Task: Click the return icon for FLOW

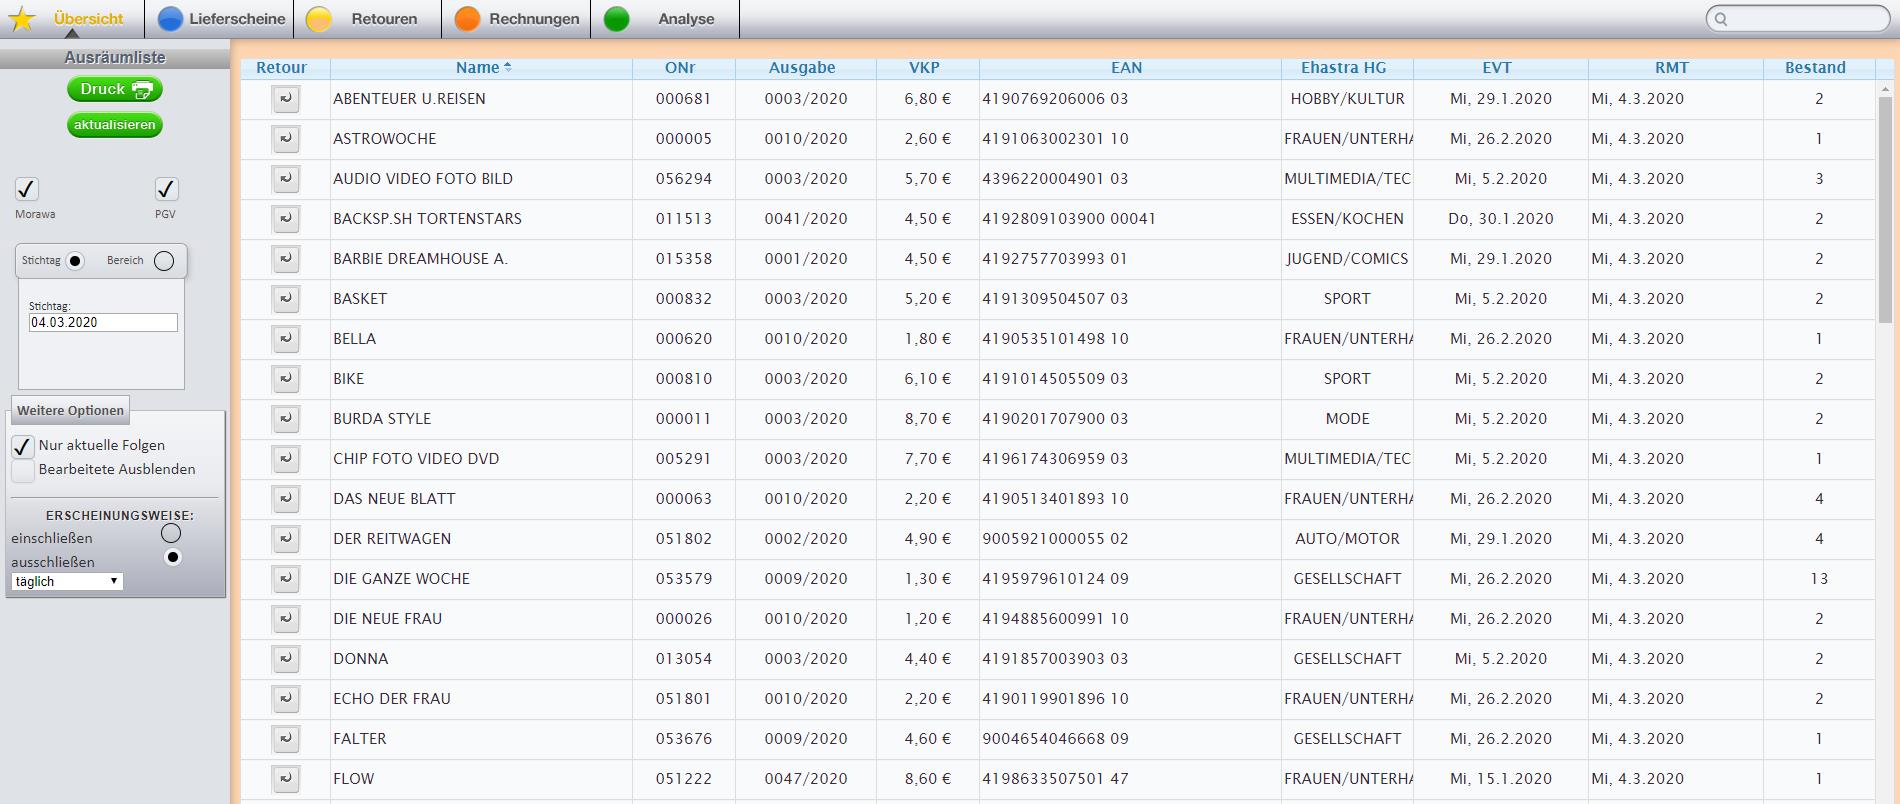Action: click(286, 779)
